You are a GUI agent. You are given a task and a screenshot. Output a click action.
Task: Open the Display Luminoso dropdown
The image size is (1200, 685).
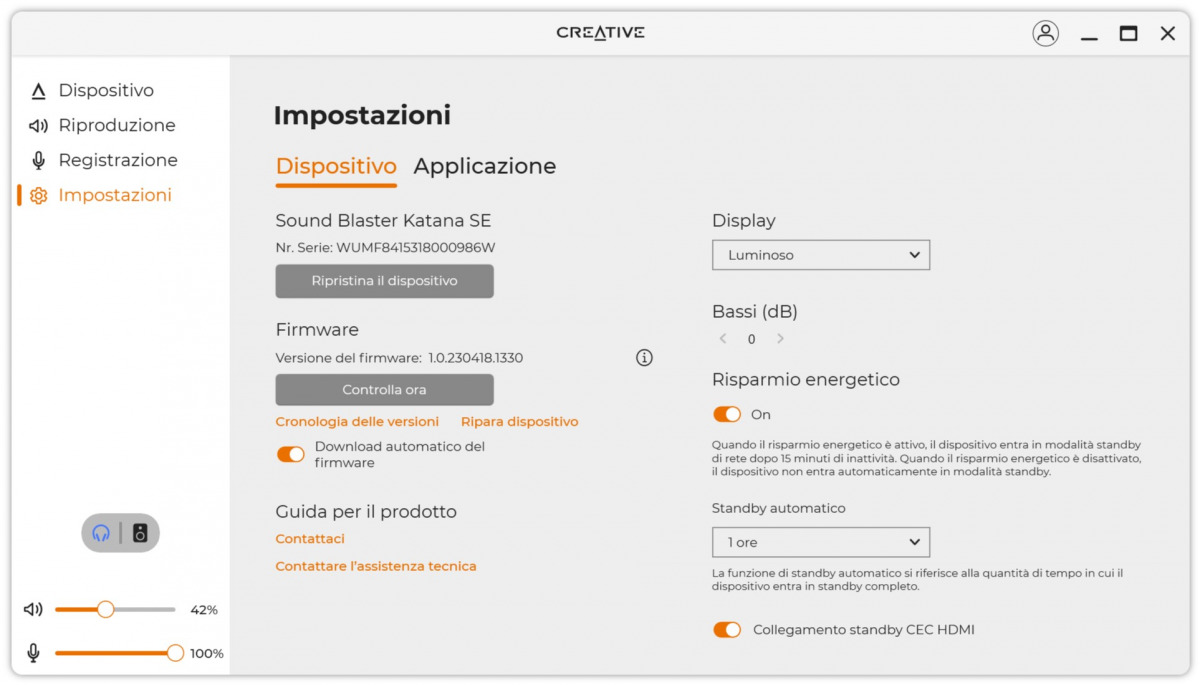click(820, 255)
